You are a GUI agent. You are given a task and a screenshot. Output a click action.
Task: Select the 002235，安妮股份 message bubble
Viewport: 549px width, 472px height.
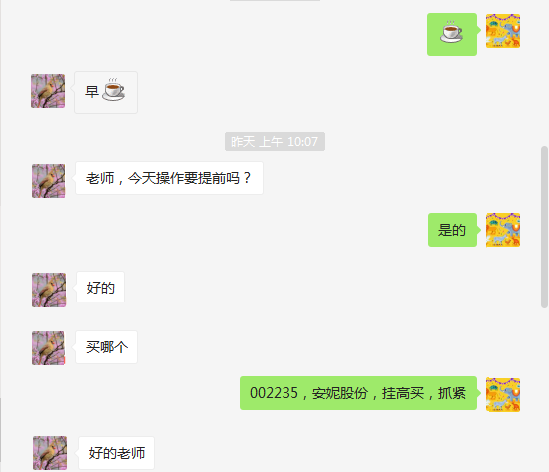[358, 393]
